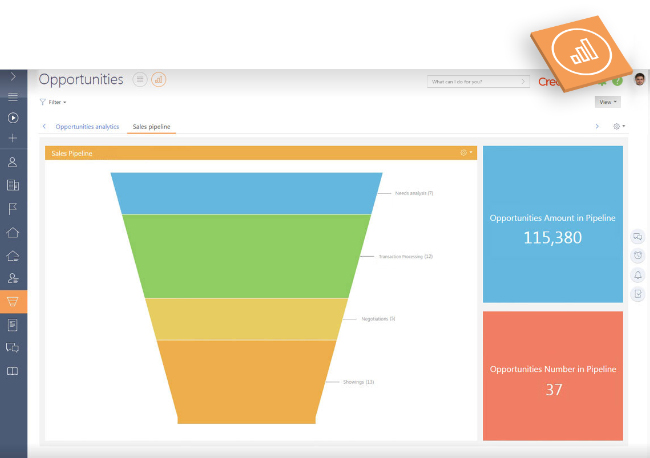
Task: Click the command line search field
Action: pyautogui.click(x=478, y=82)
